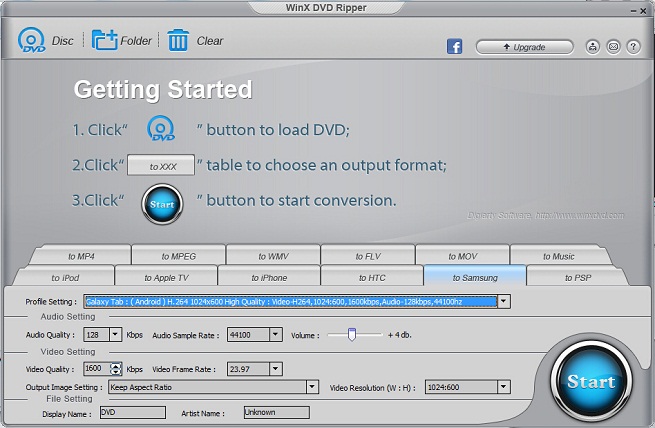Click the Clear label in toolbar
The height and width of the screenshot is (428, 655).
[x=210, y=41]
